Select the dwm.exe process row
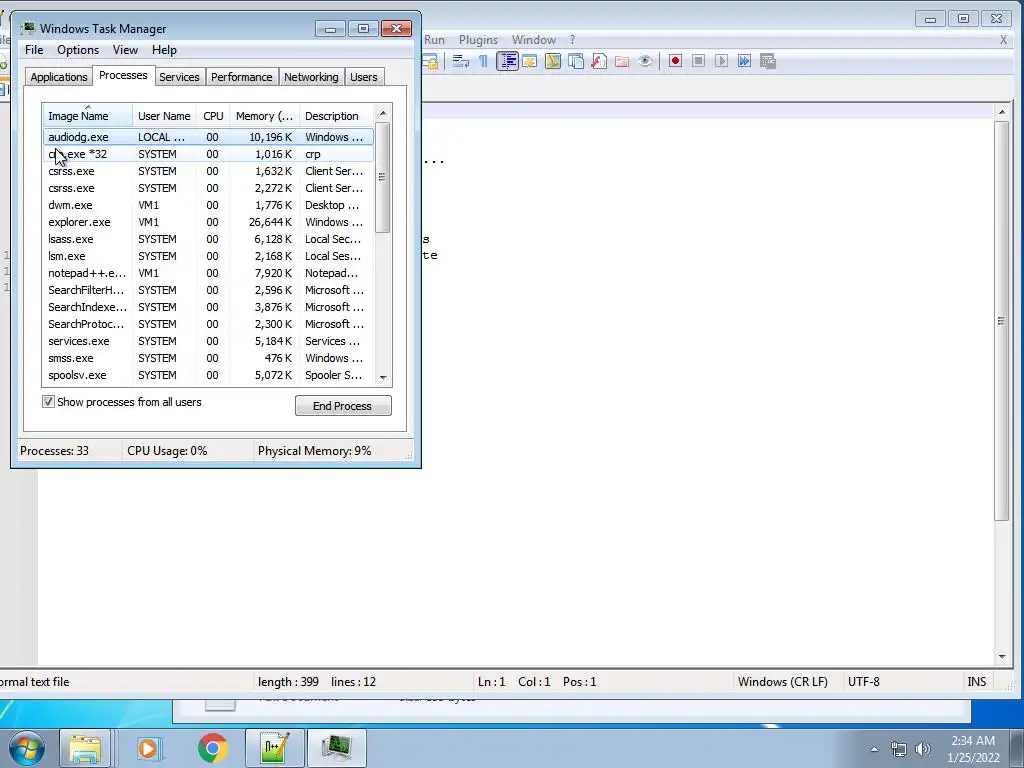This screenshot has width=1024, height=768. [x=208, y=205]
